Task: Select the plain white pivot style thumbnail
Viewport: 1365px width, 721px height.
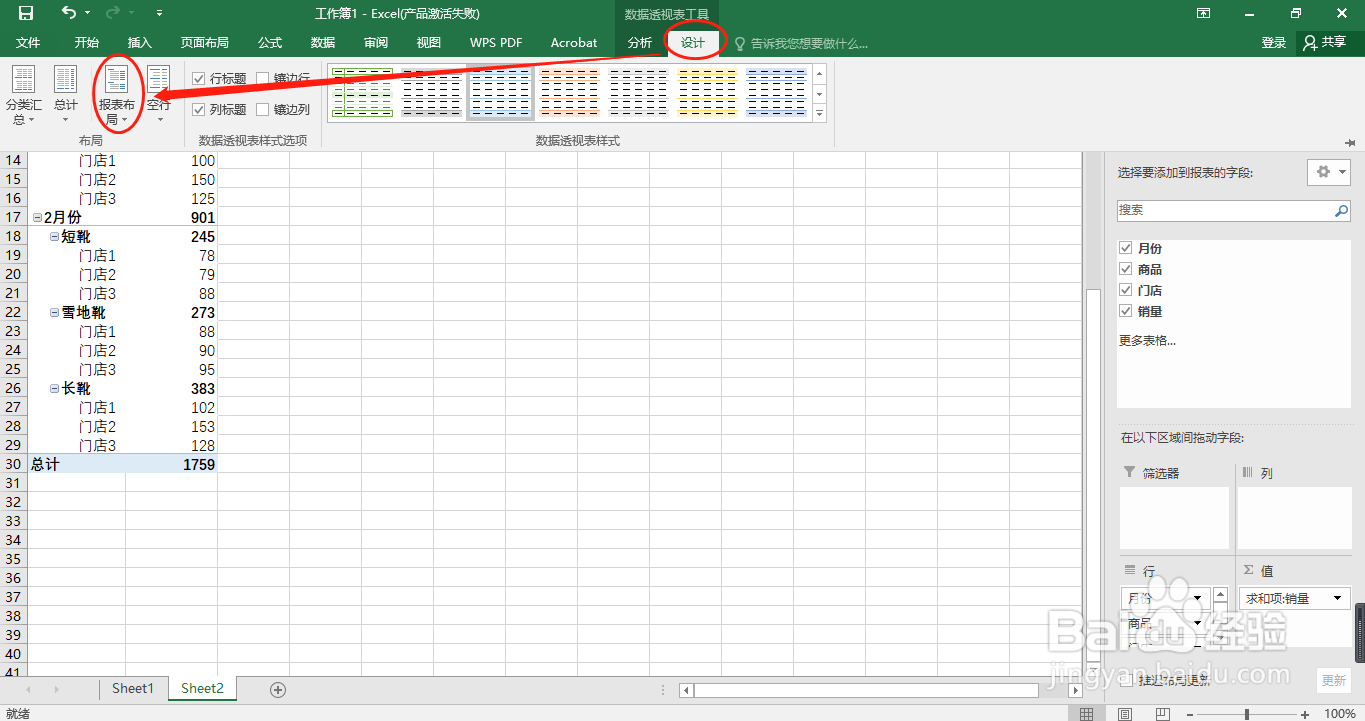Action: [639, 93]
